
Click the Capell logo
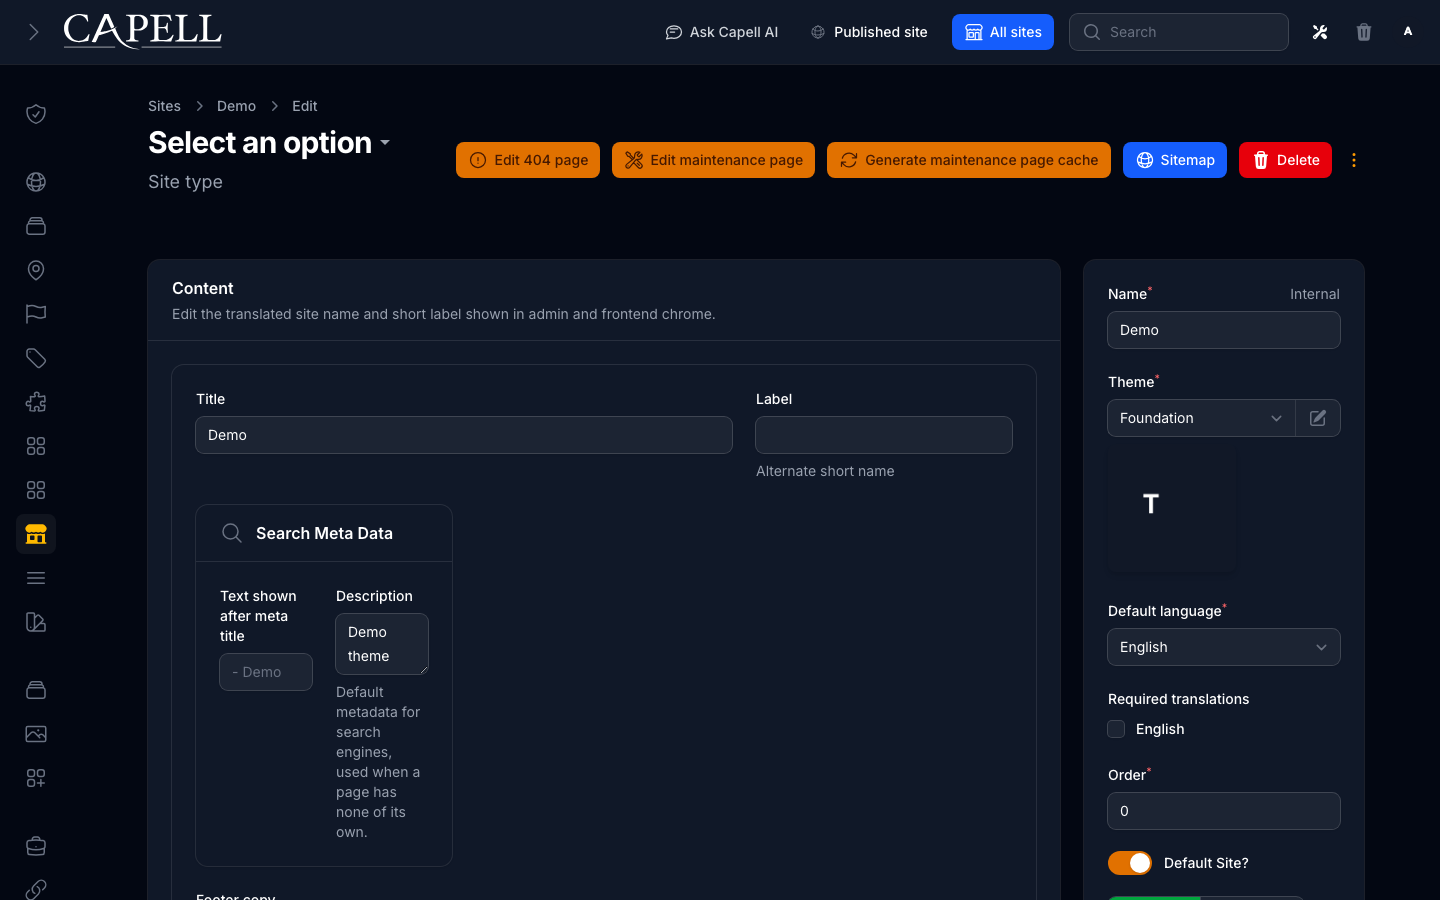pos(142,31)
